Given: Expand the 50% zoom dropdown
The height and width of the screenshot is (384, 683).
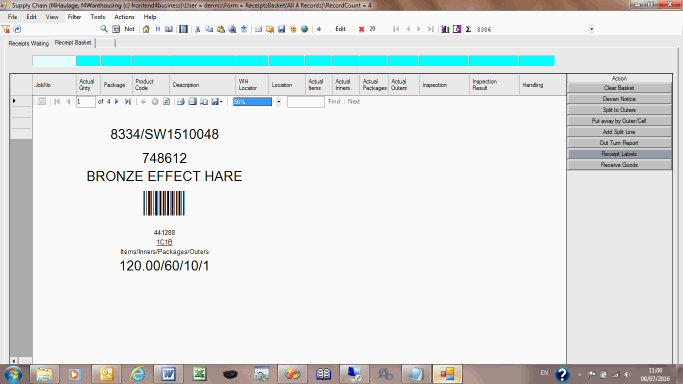Looking at the screenshot, I should click(279, 102).
